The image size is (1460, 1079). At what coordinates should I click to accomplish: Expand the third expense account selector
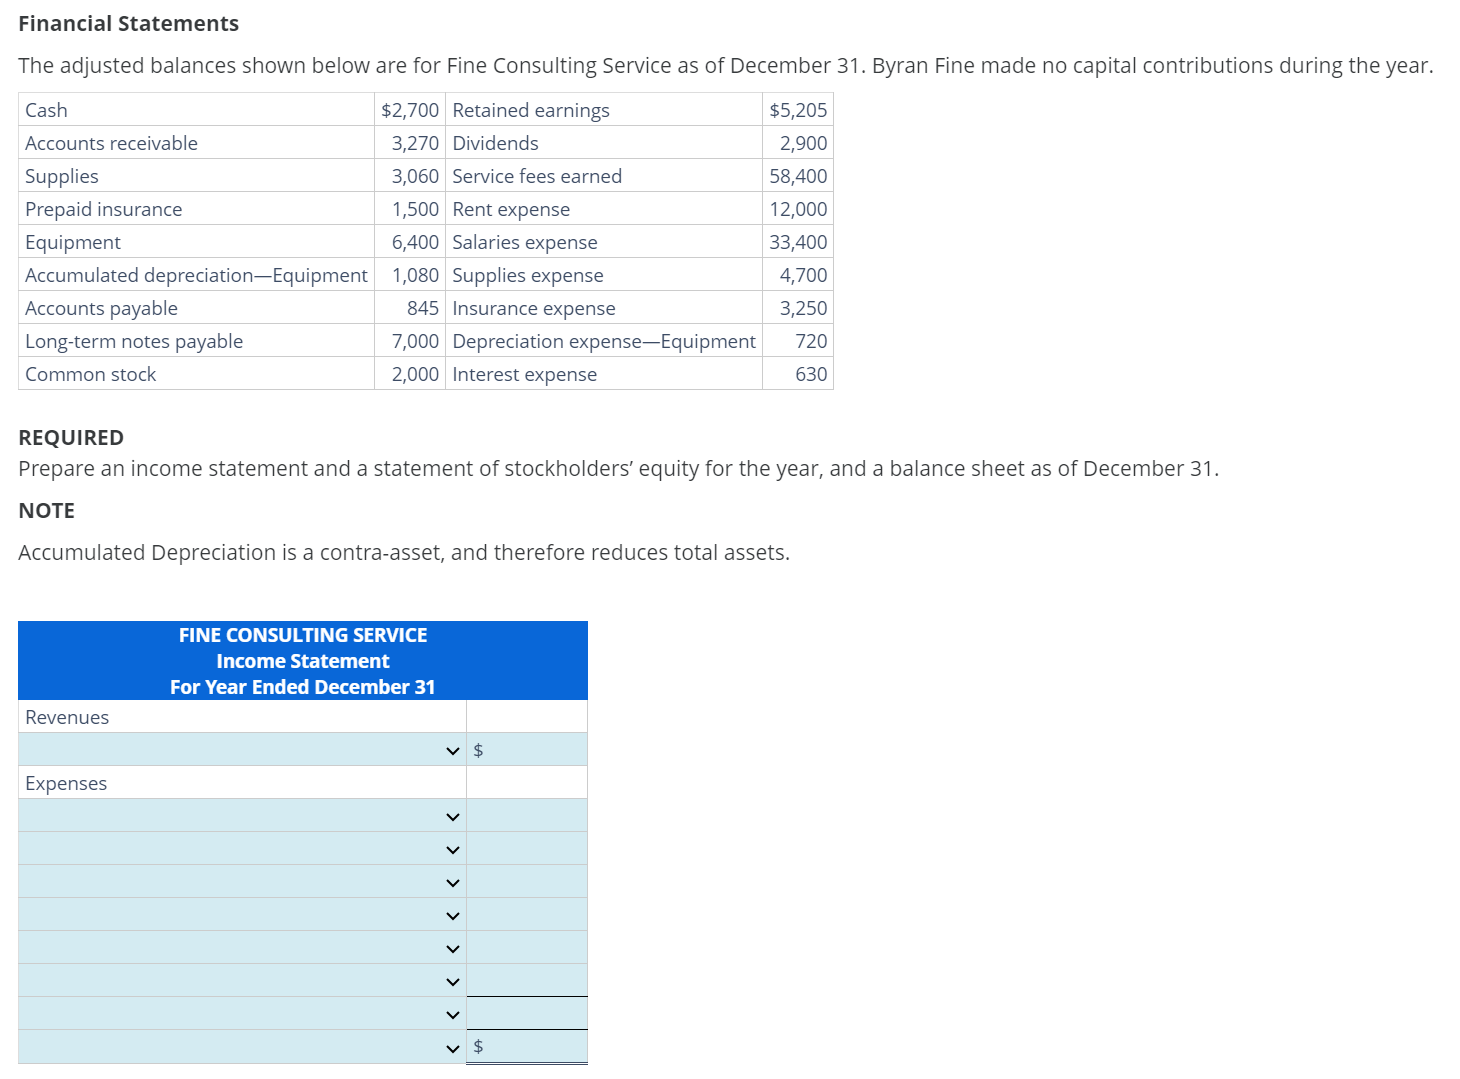coord(452,882)
